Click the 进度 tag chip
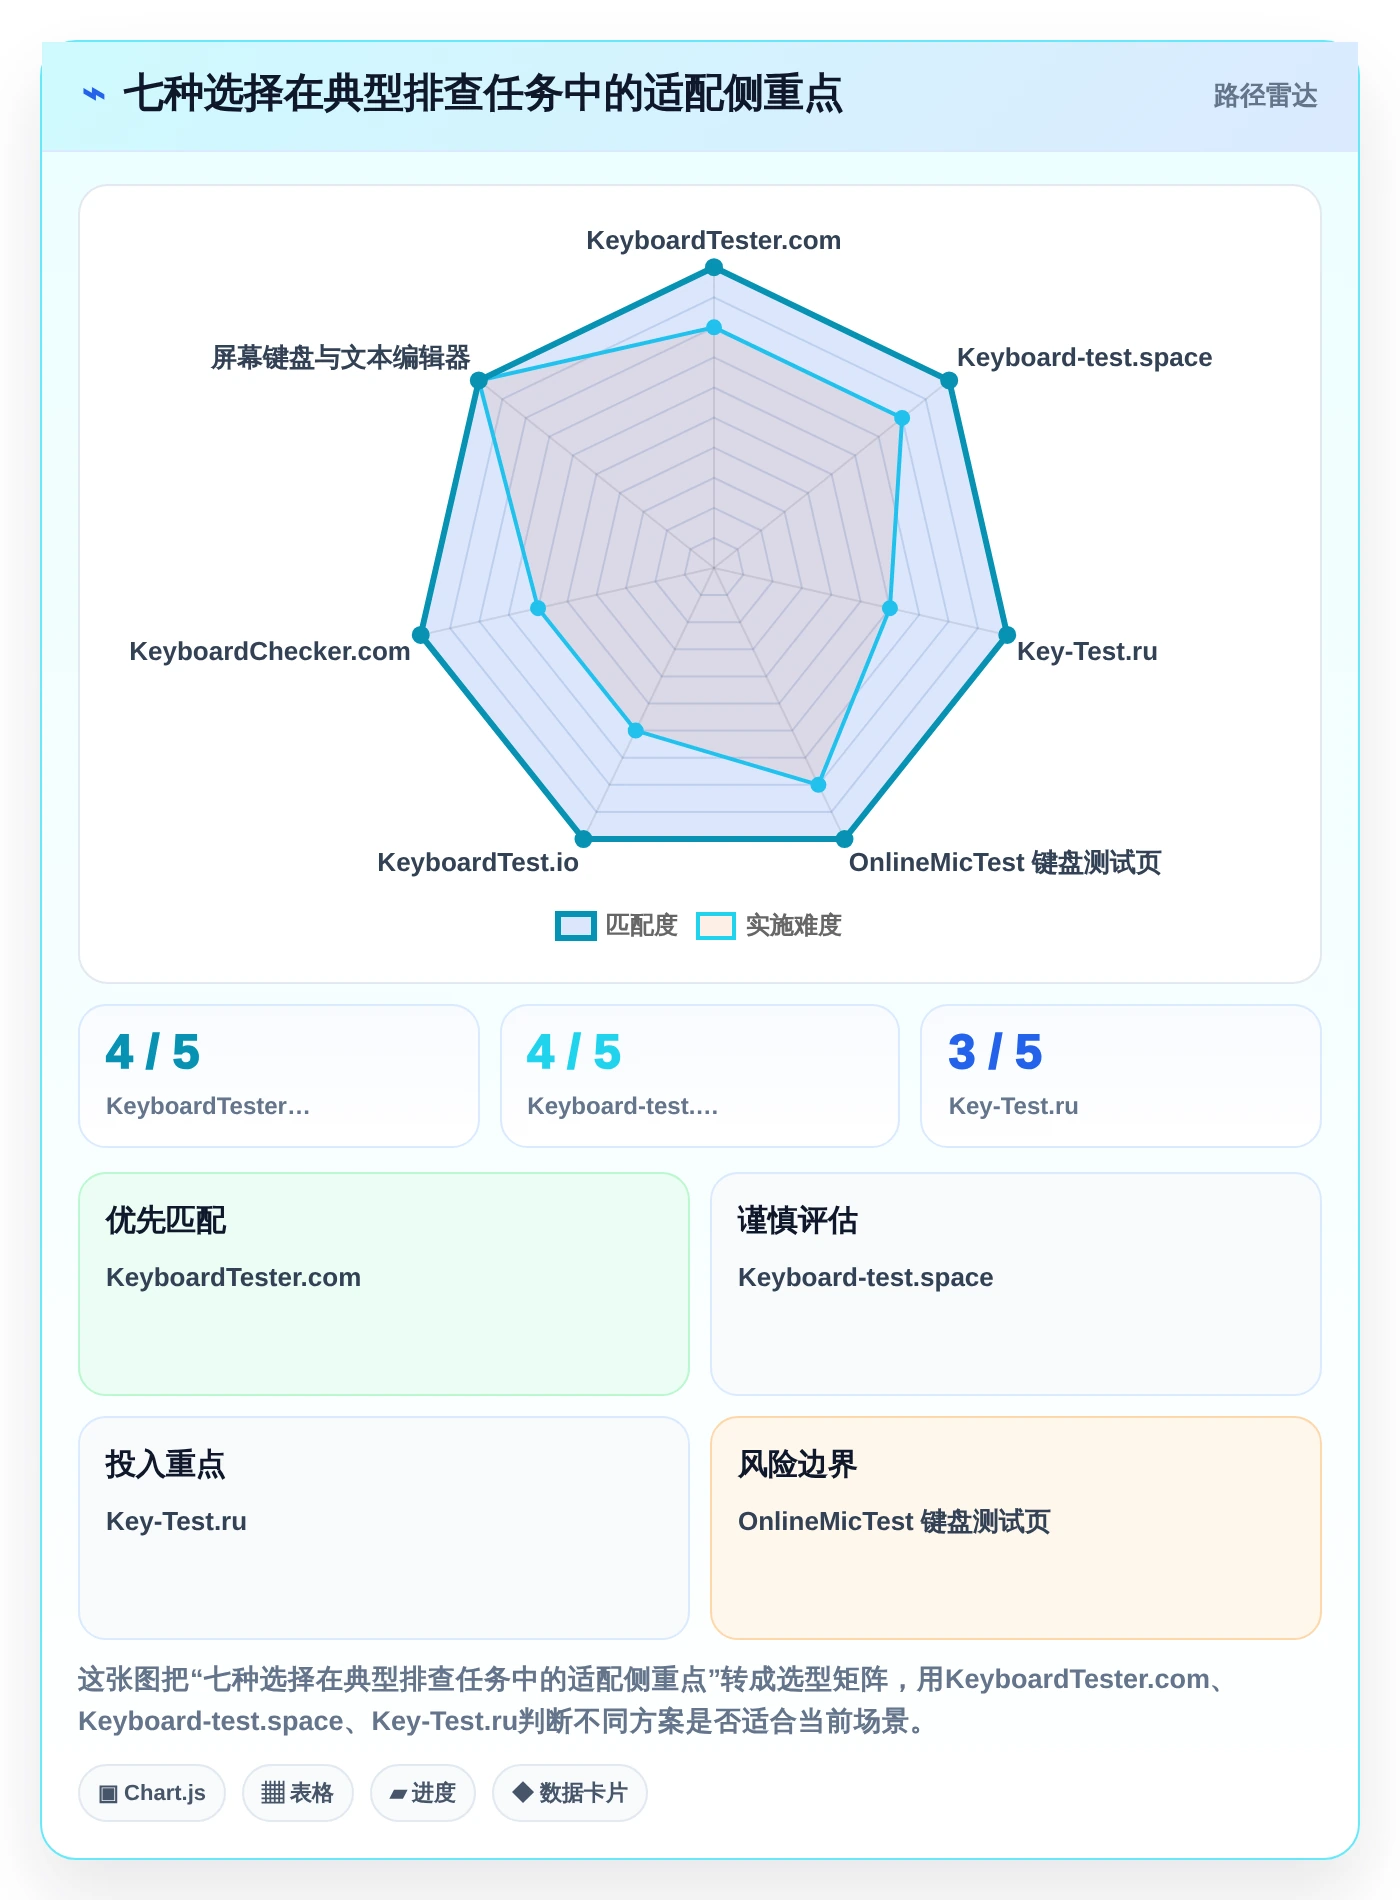Screen dimensions: 1400x1900 (x=423, y=1793)
